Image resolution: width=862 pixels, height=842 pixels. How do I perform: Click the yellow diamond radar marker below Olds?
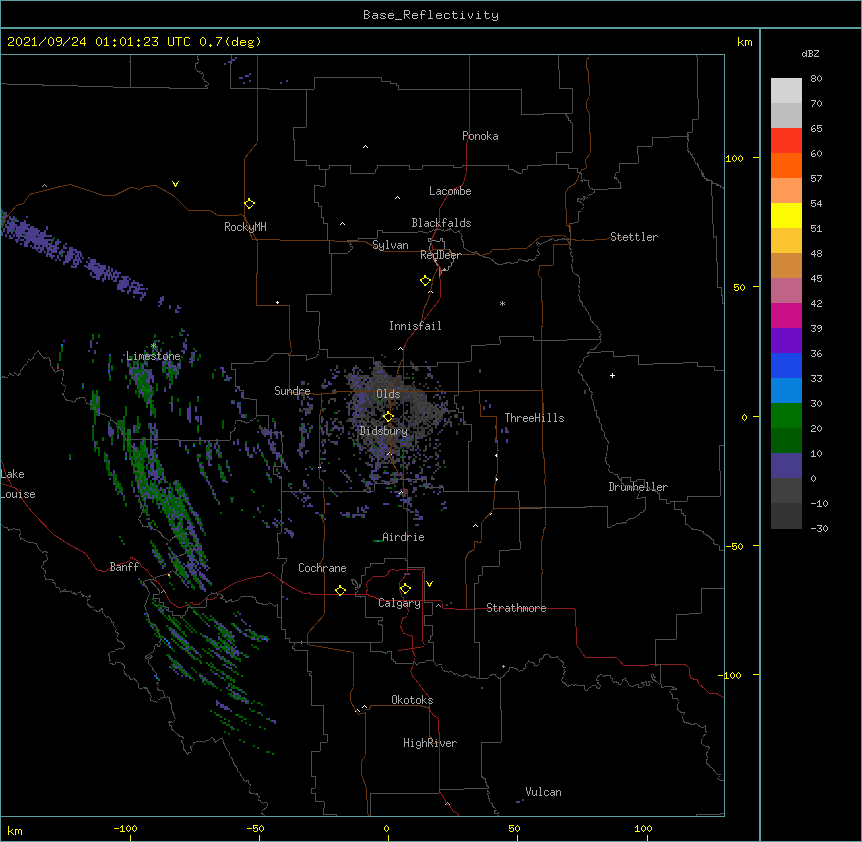(388, 416)
